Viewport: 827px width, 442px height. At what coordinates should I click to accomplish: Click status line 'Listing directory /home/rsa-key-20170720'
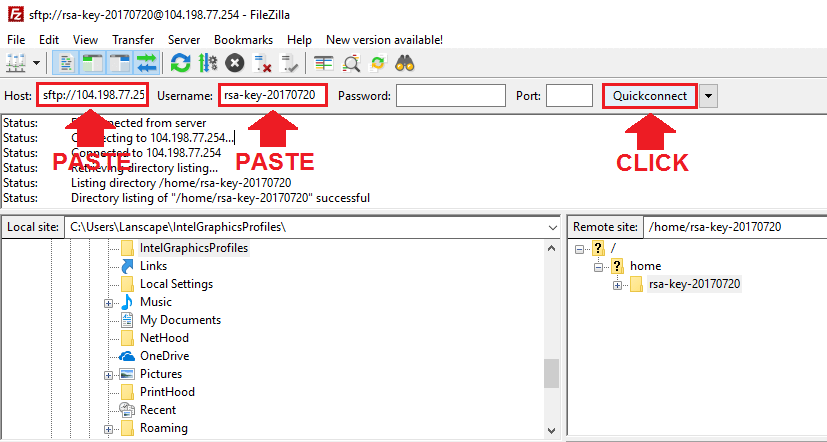(x=181, y=183)
